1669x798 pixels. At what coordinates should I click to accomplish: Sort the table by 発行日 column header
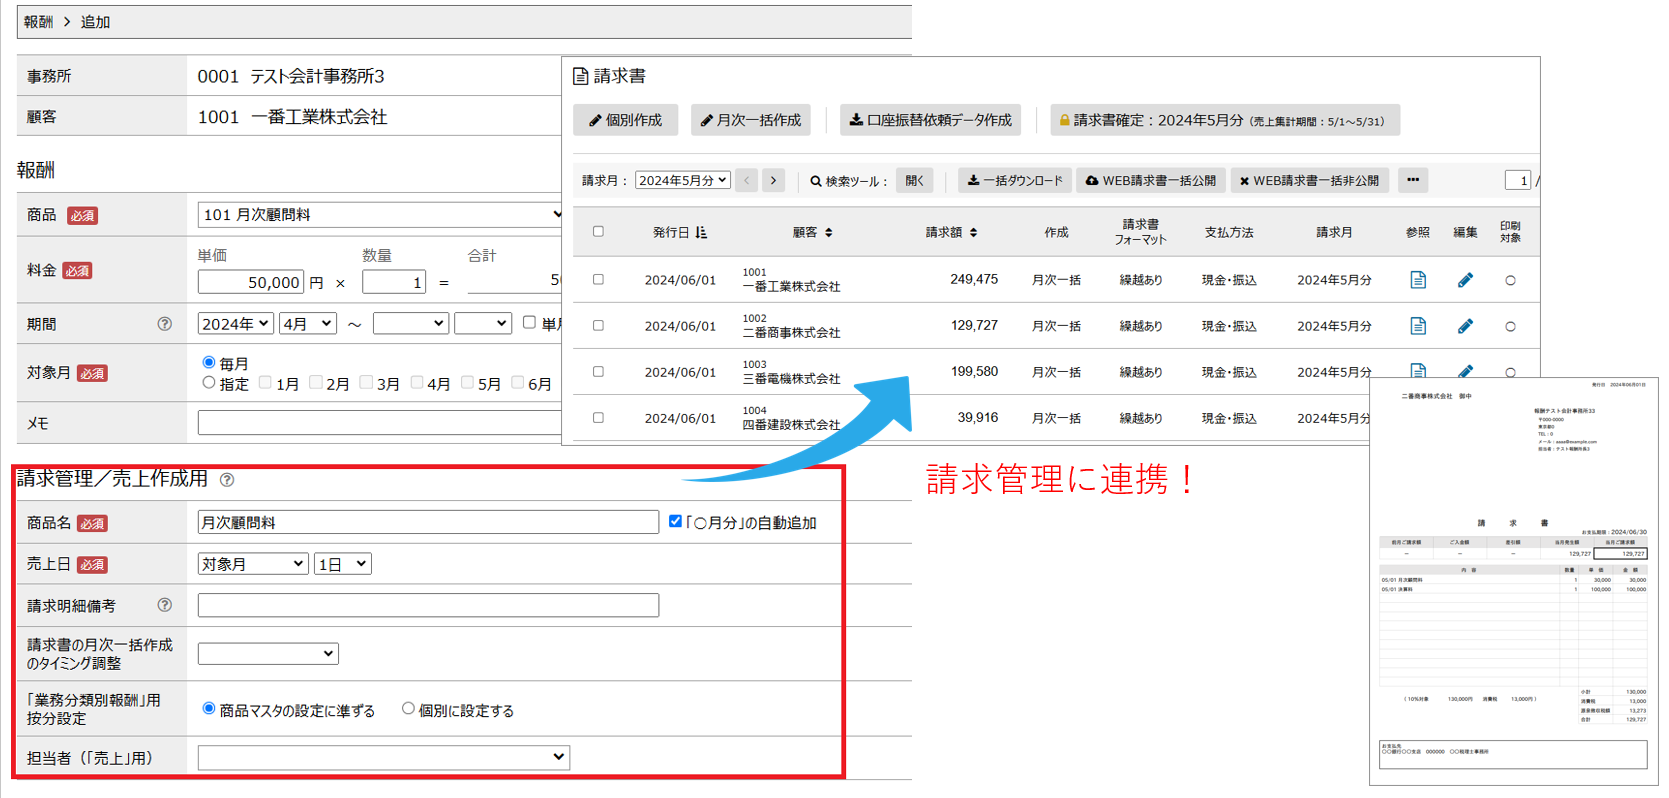point(680,233)
